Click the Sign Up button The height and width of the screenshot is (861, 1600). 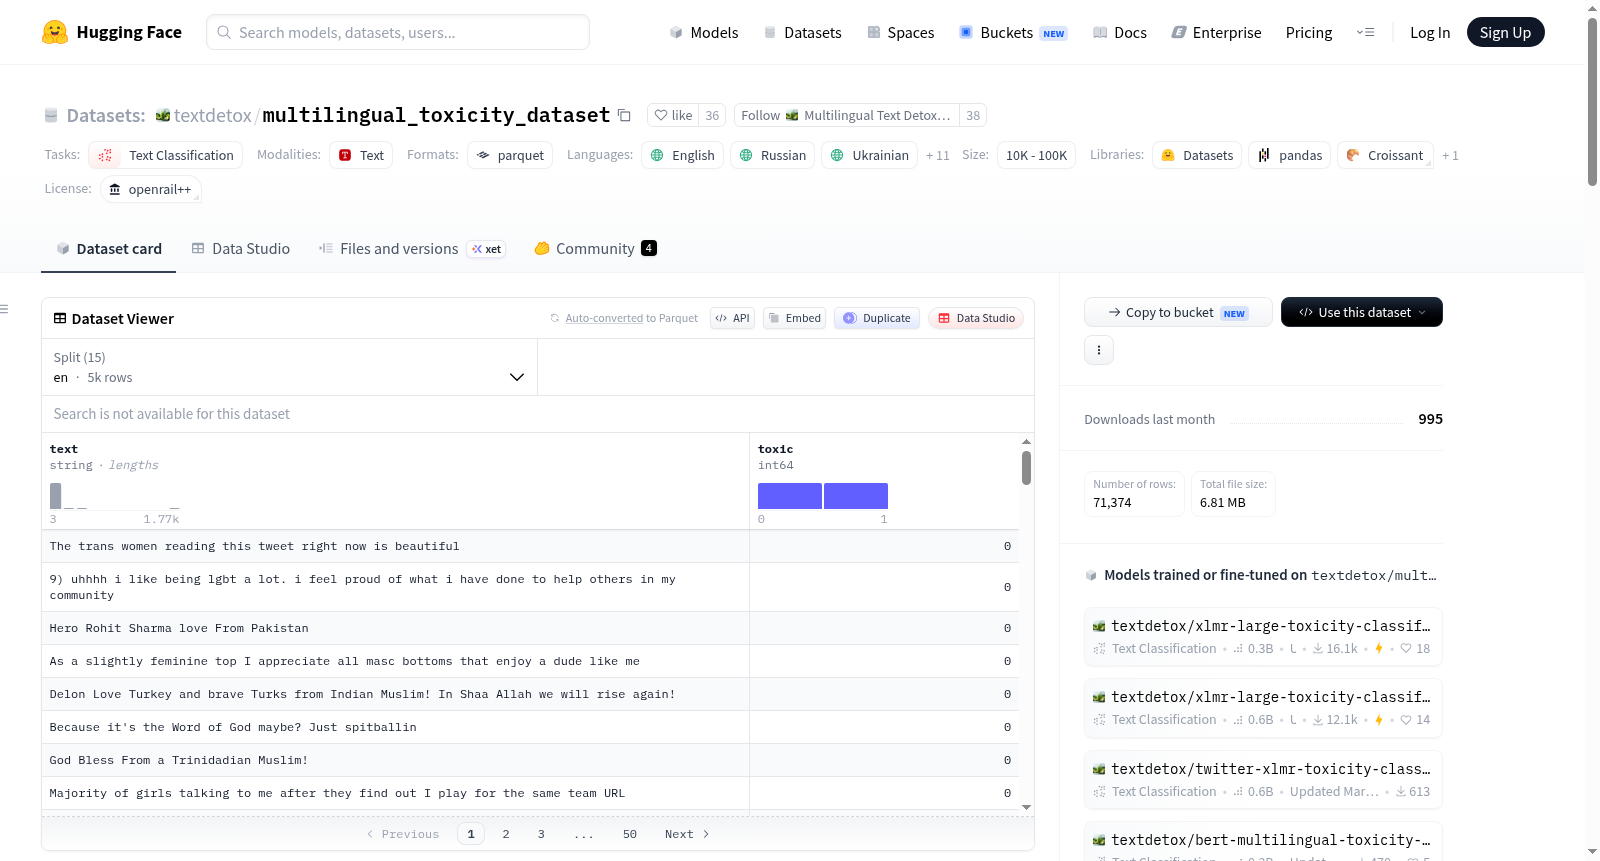(1505, 32)
